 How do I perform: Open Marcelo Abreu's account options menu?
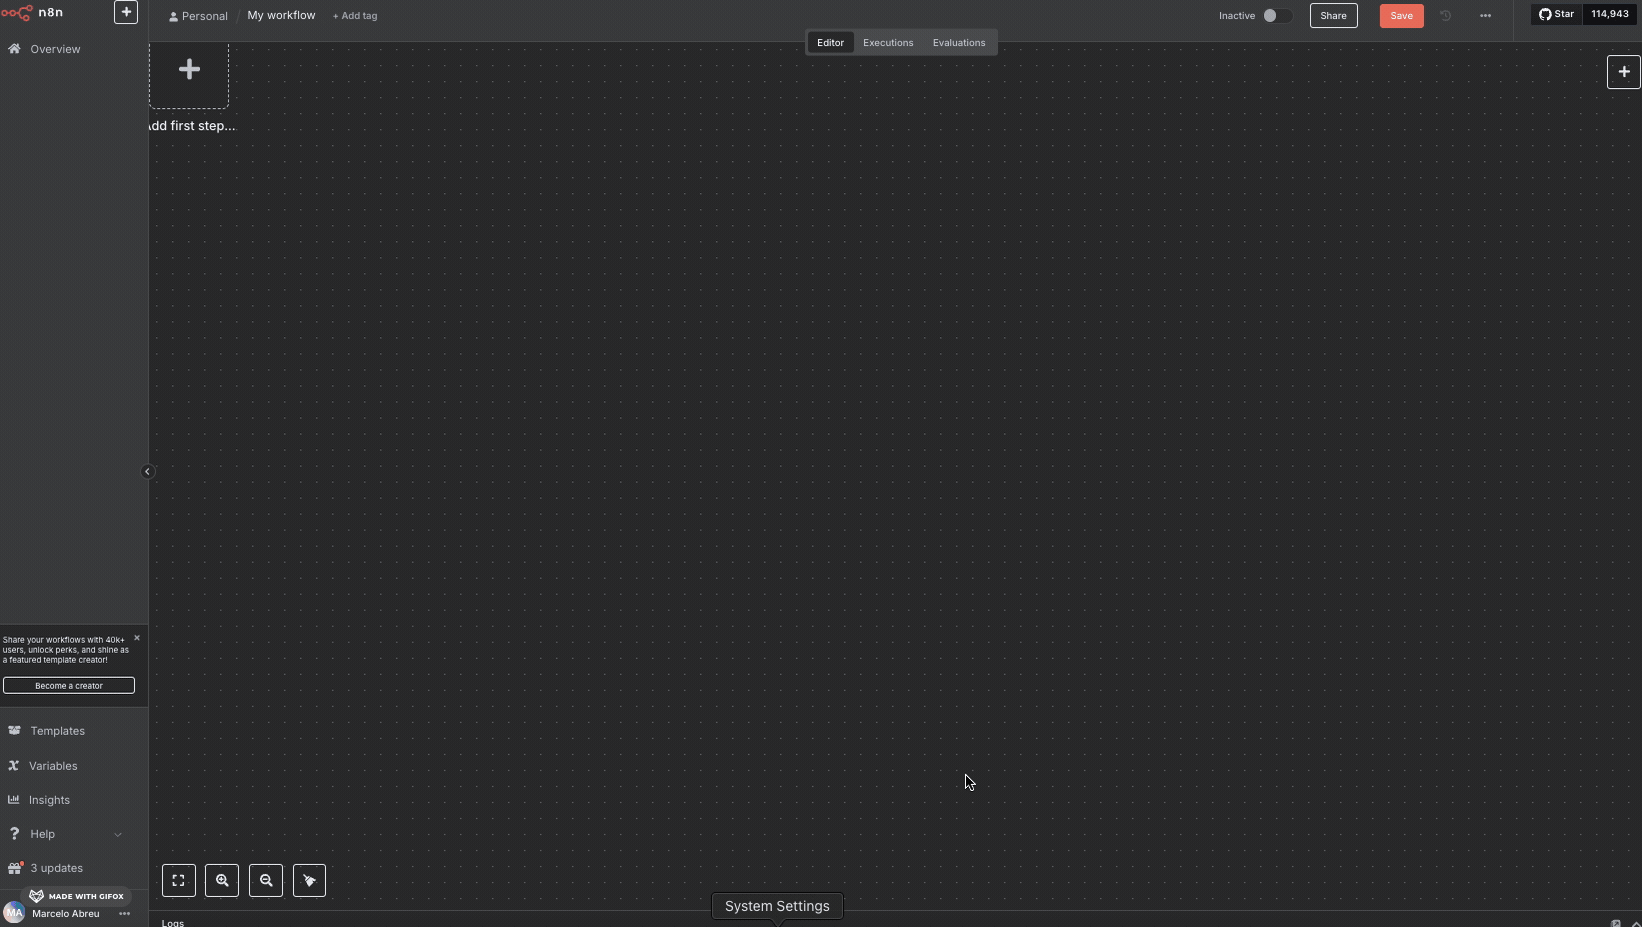124,914
